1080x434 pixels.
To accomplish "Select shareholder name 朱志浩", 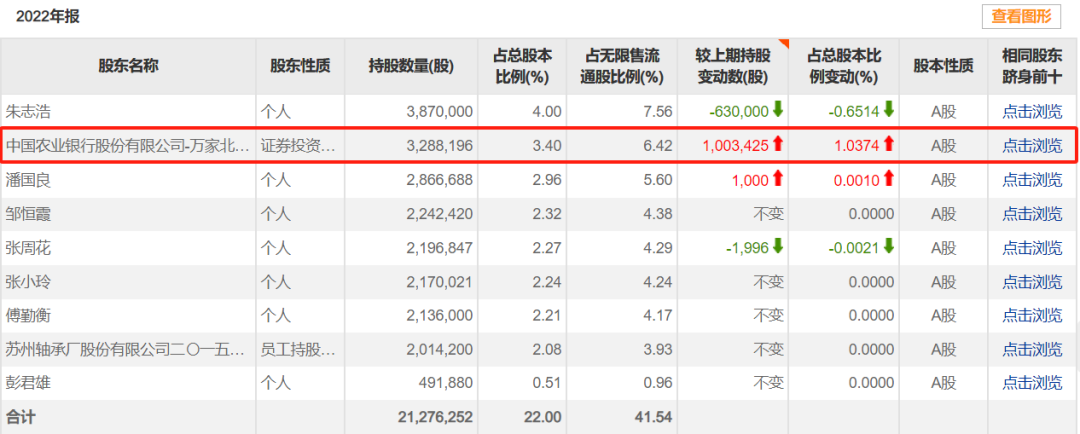I will pos(28,111).
